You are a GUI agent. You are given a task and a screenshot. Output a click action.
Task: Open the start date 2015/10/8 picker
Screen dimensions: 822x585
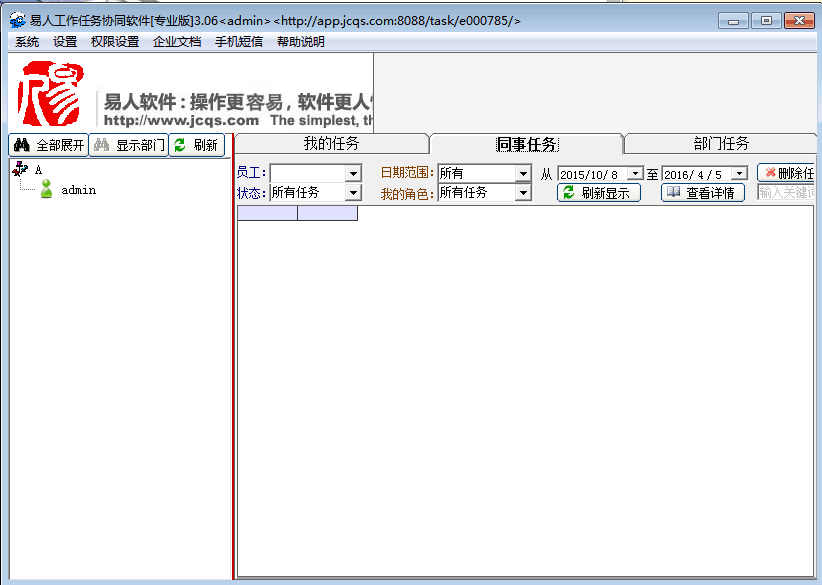coord(634,174)
